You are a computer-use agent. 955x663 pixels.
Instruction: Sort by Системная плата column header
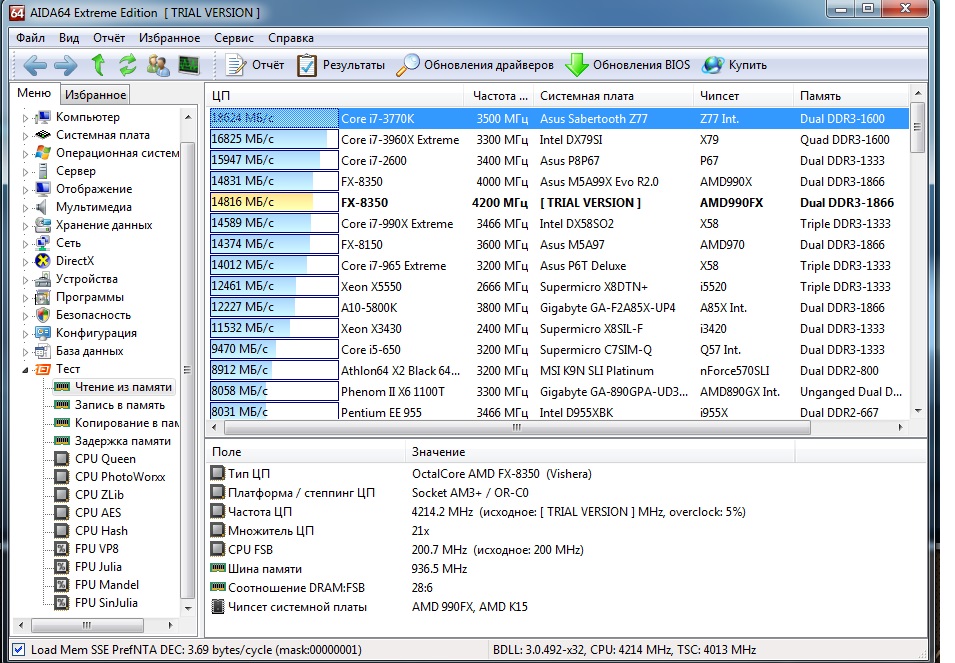pos(613,96)
